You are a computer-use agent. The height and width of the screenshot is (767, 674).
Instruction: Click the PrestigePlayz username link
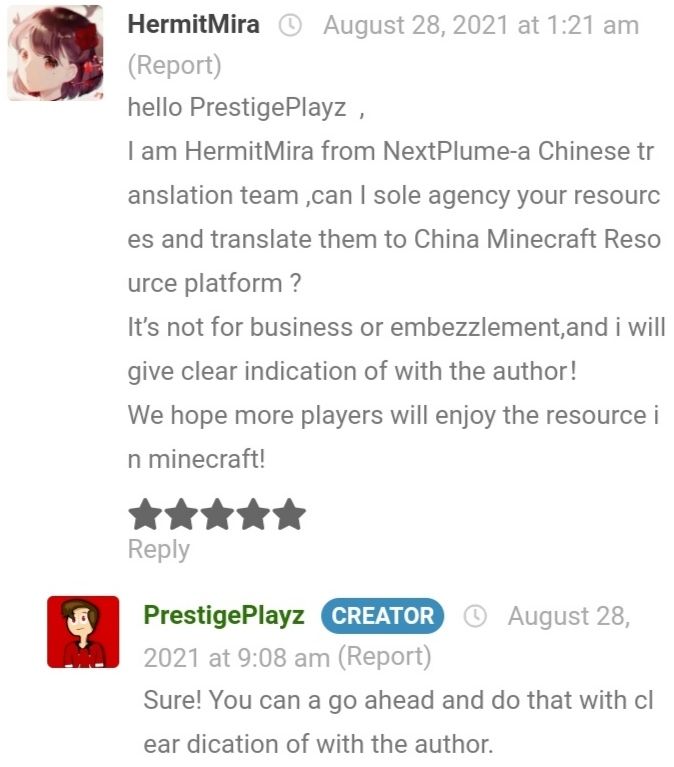(224, 615)
